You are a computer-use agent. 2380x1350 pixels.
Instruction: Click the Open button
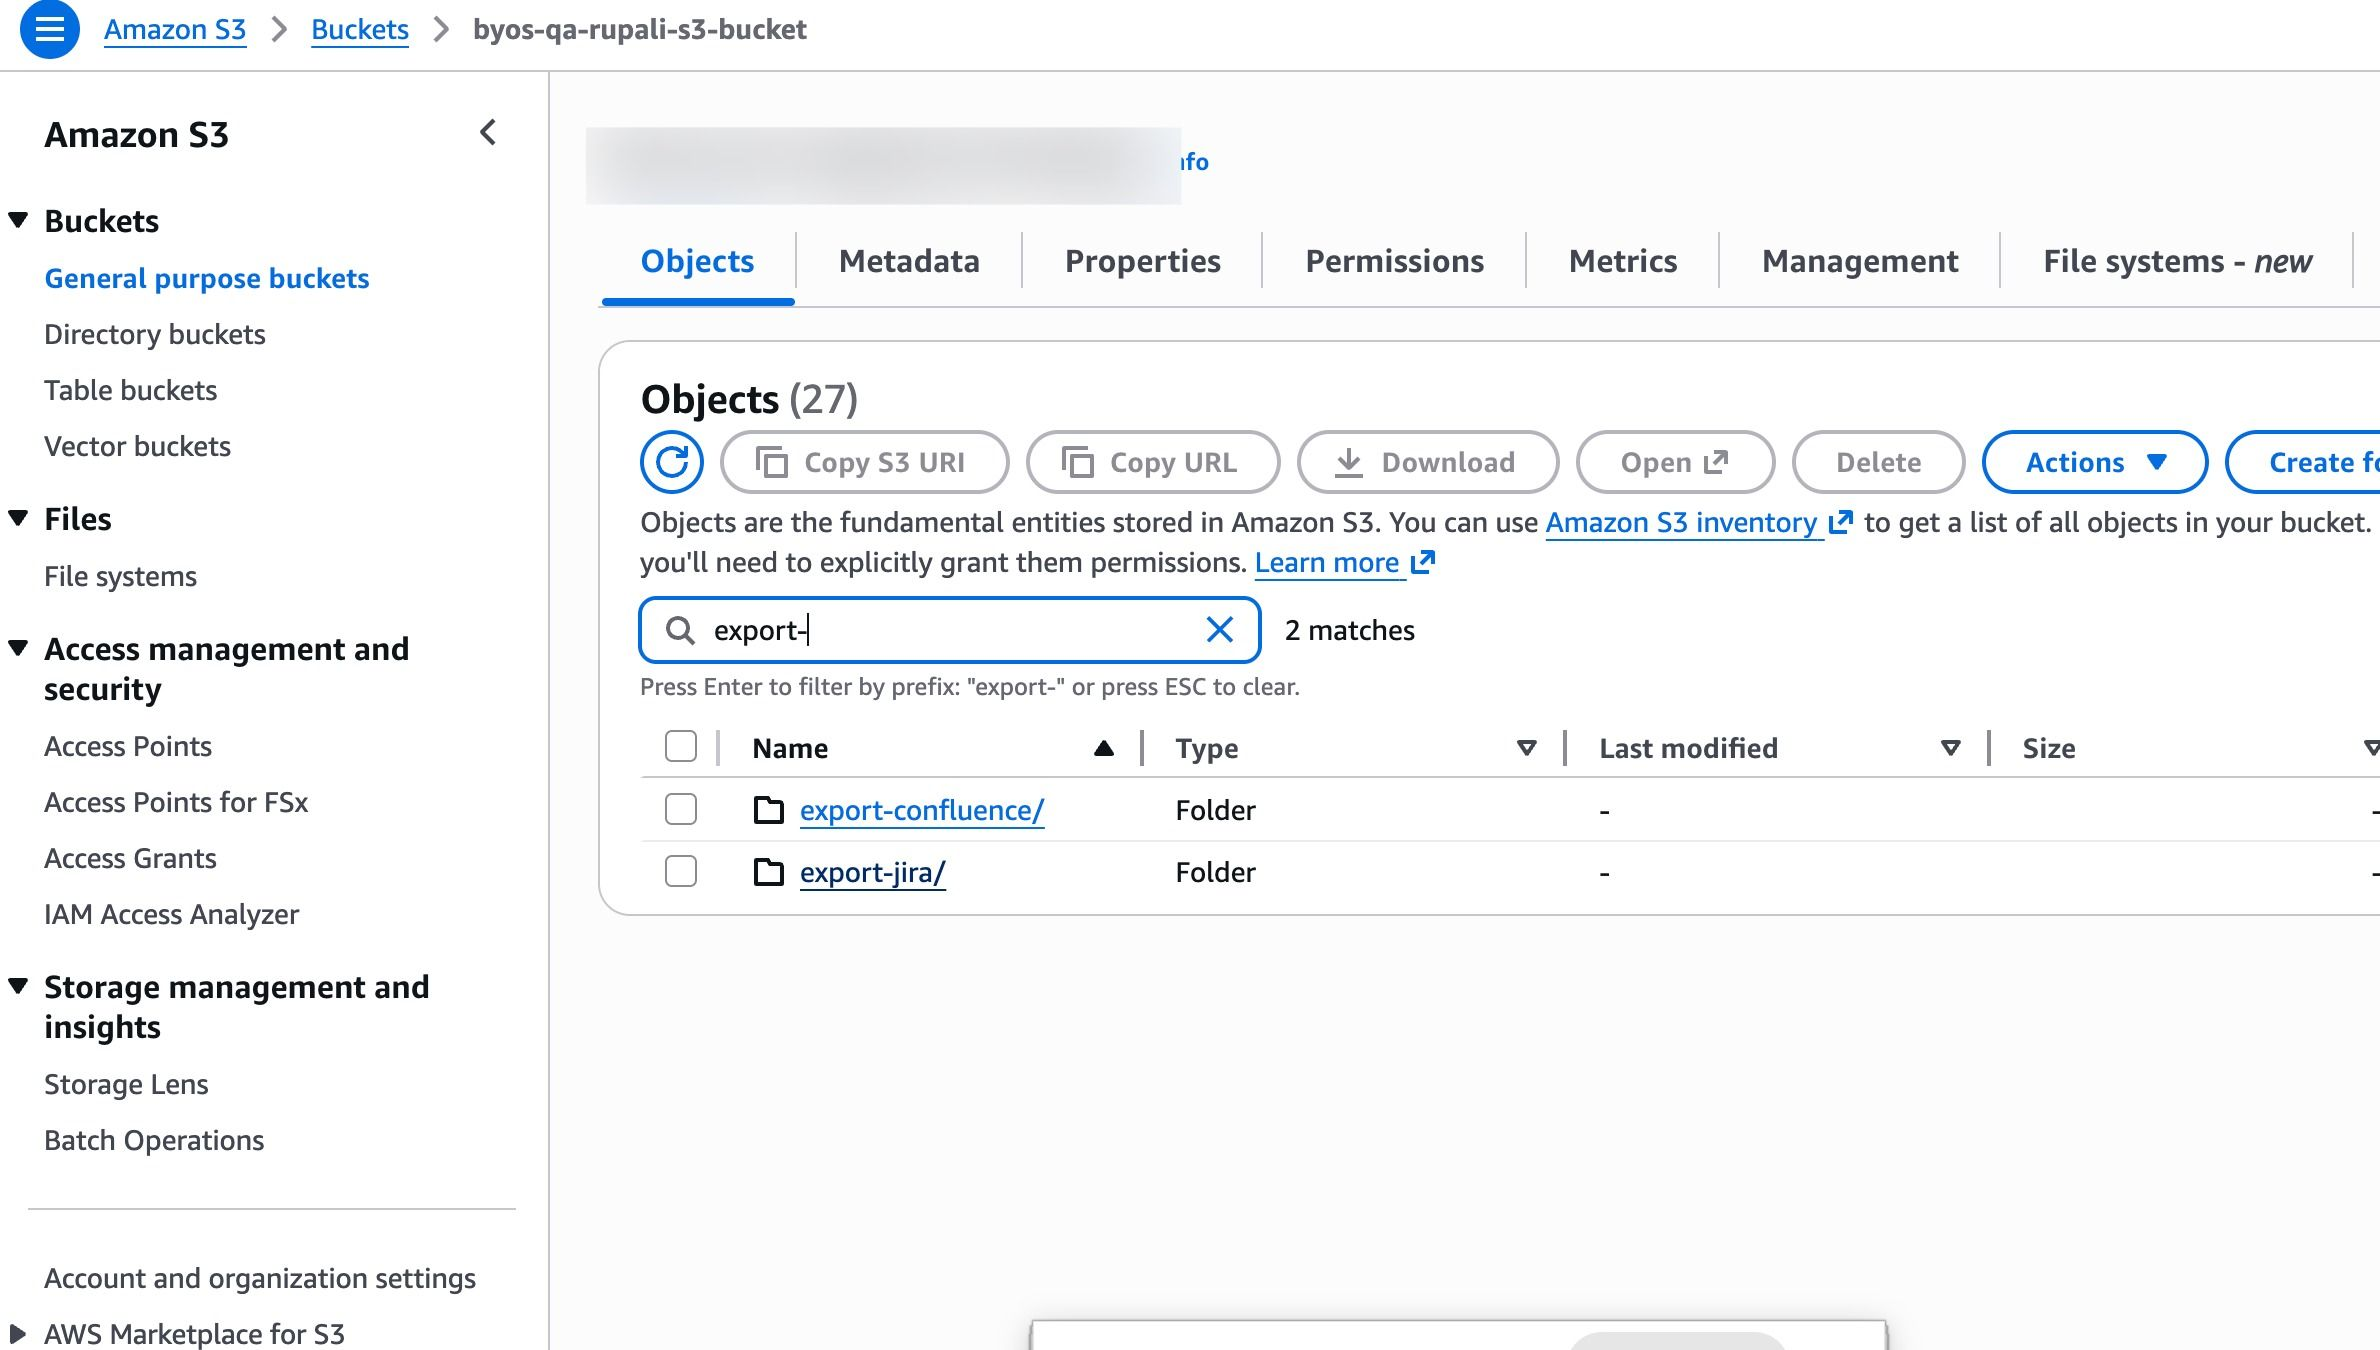(x=1676, y=462)
